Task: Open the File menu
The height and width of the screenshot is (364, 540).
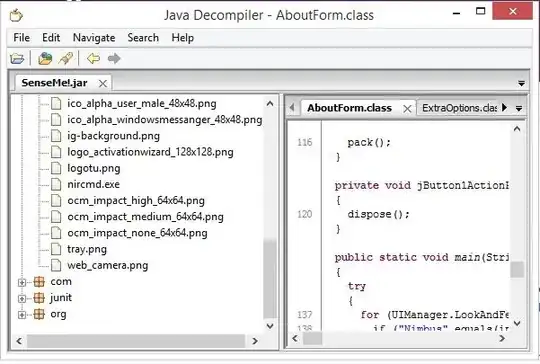Action: [x=21, y=38]
